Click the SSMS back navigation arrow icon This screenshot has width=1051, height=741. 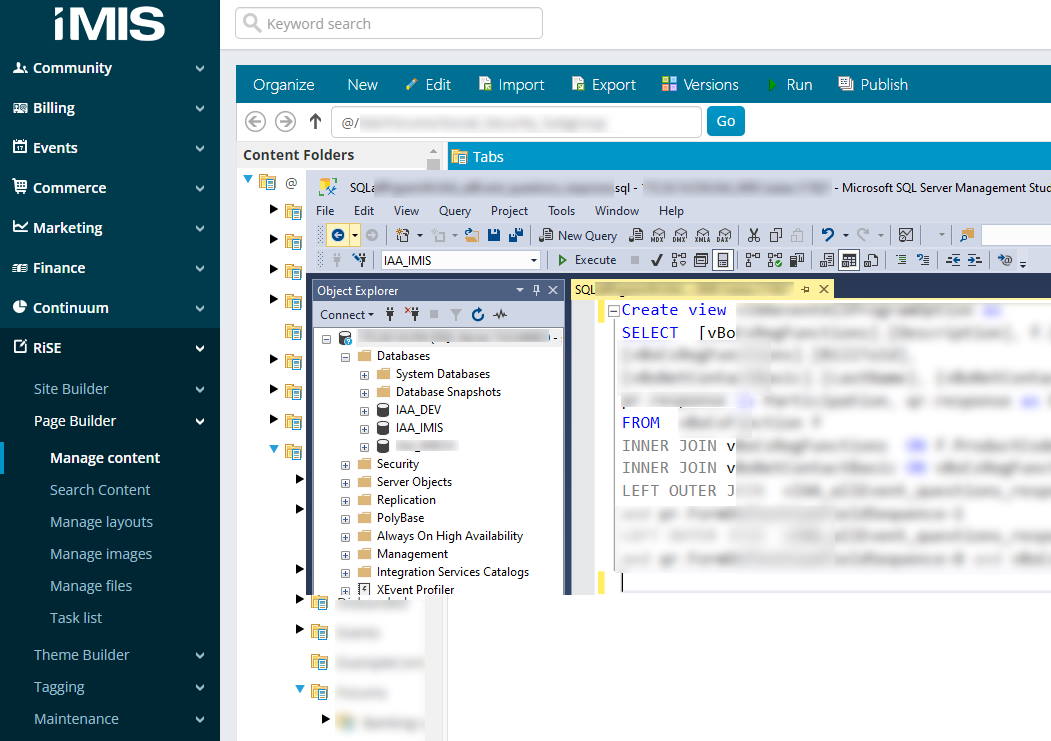point(338,235)
